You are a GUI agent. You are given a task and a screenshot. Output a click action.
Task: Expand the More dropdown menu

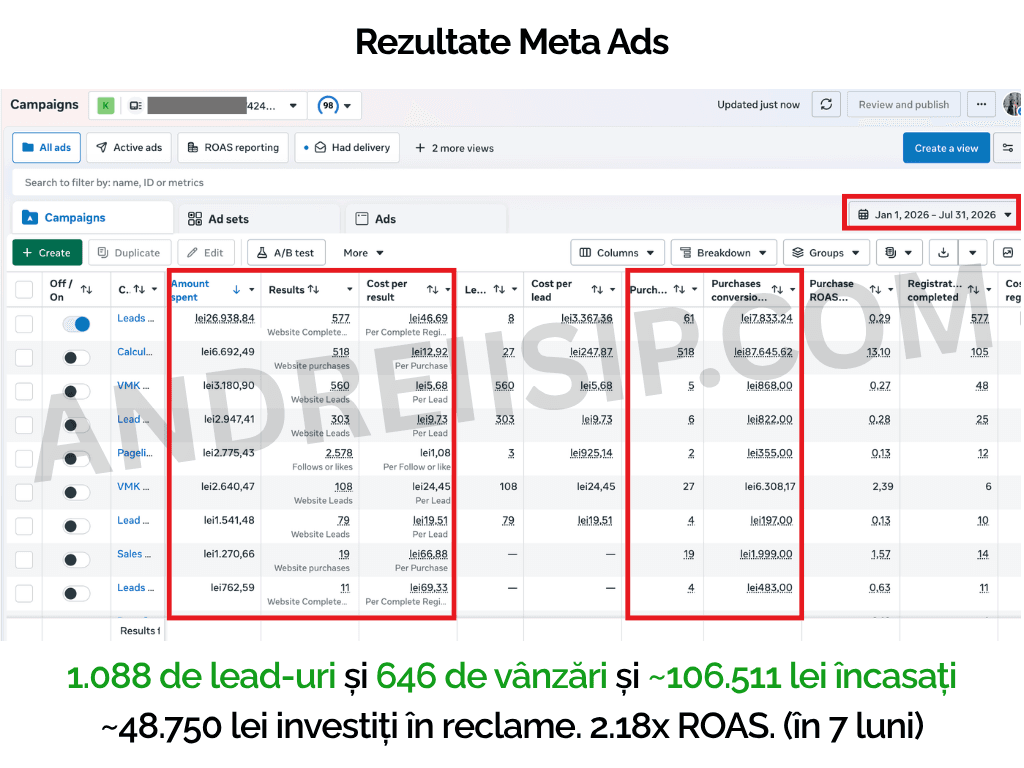[x=363, y=253]
